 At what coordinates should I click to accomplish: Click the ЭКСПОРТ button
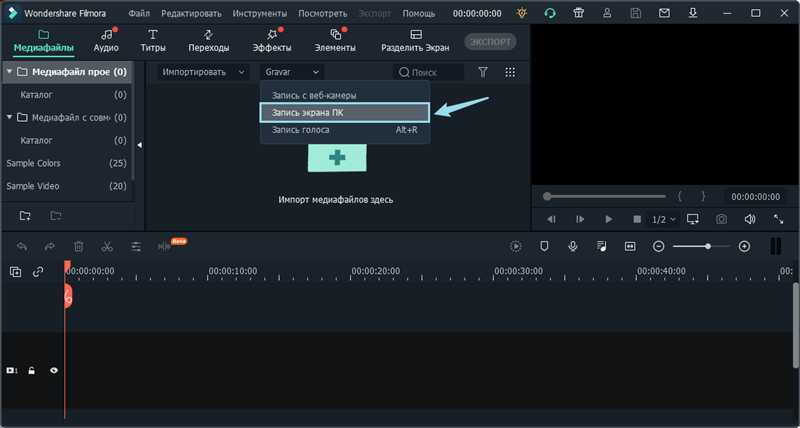490,43
